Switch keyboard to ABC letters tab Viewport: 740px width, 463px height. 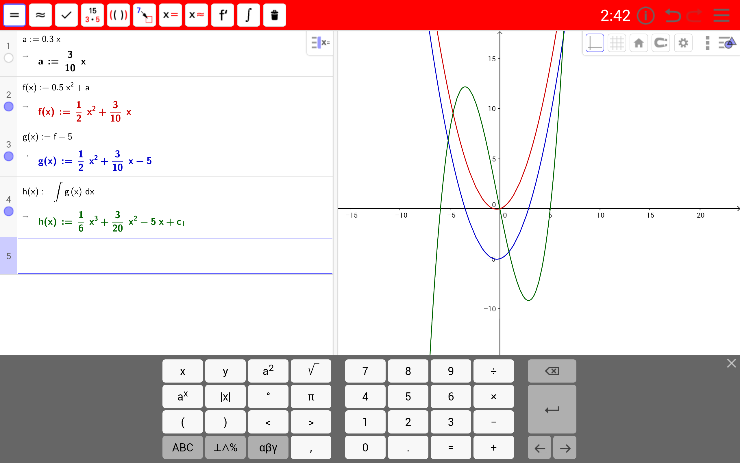(183, 448)
